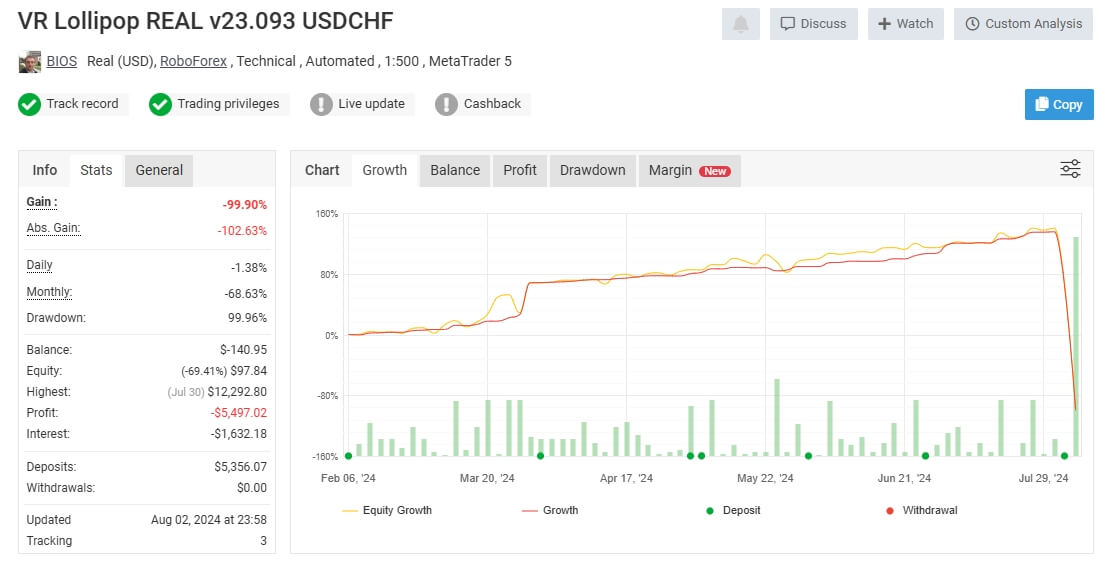Open the Custom Analysis button
This screenshot has width=1110, height=561.
(1024, 24)
